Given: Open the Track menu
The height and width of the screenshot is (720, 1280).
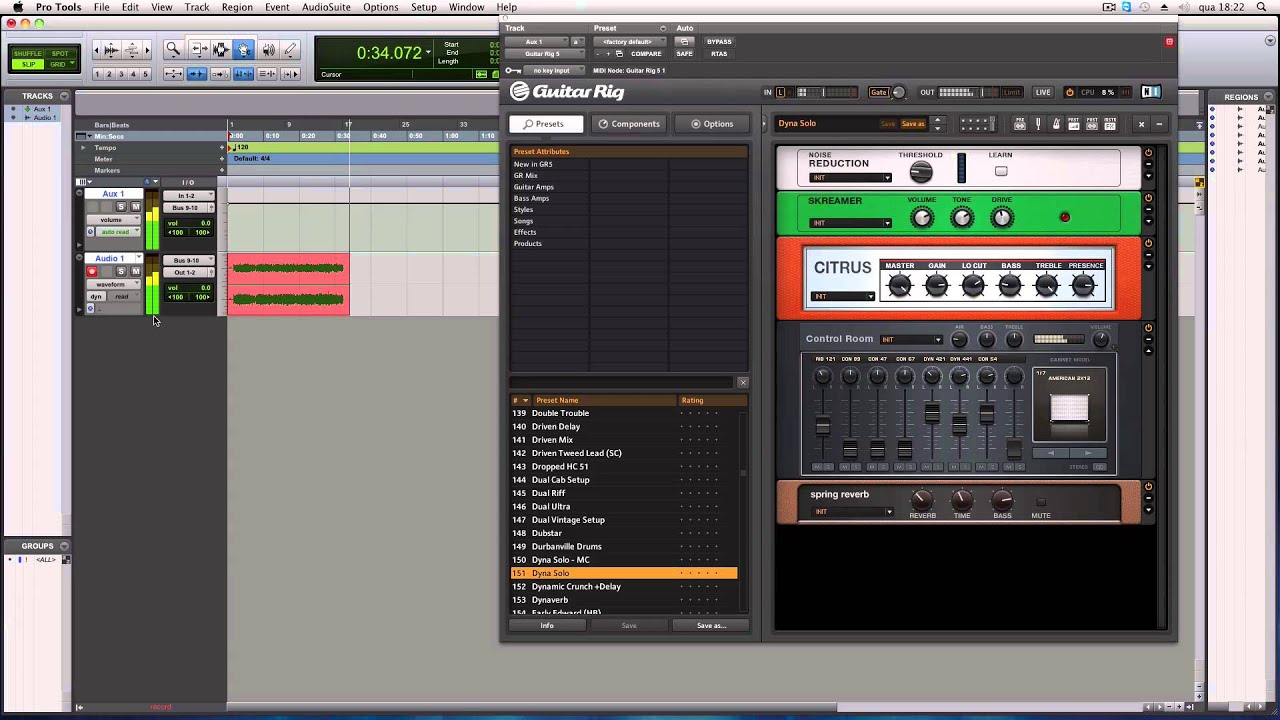Looking at the screenshot, I should [197, 7].
